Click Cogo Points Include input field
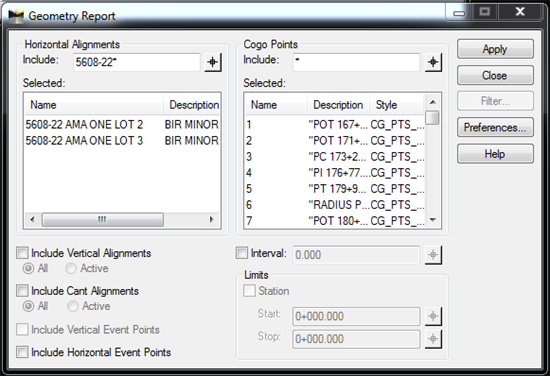This screenshot has height=376, width=550. [356, 62]
